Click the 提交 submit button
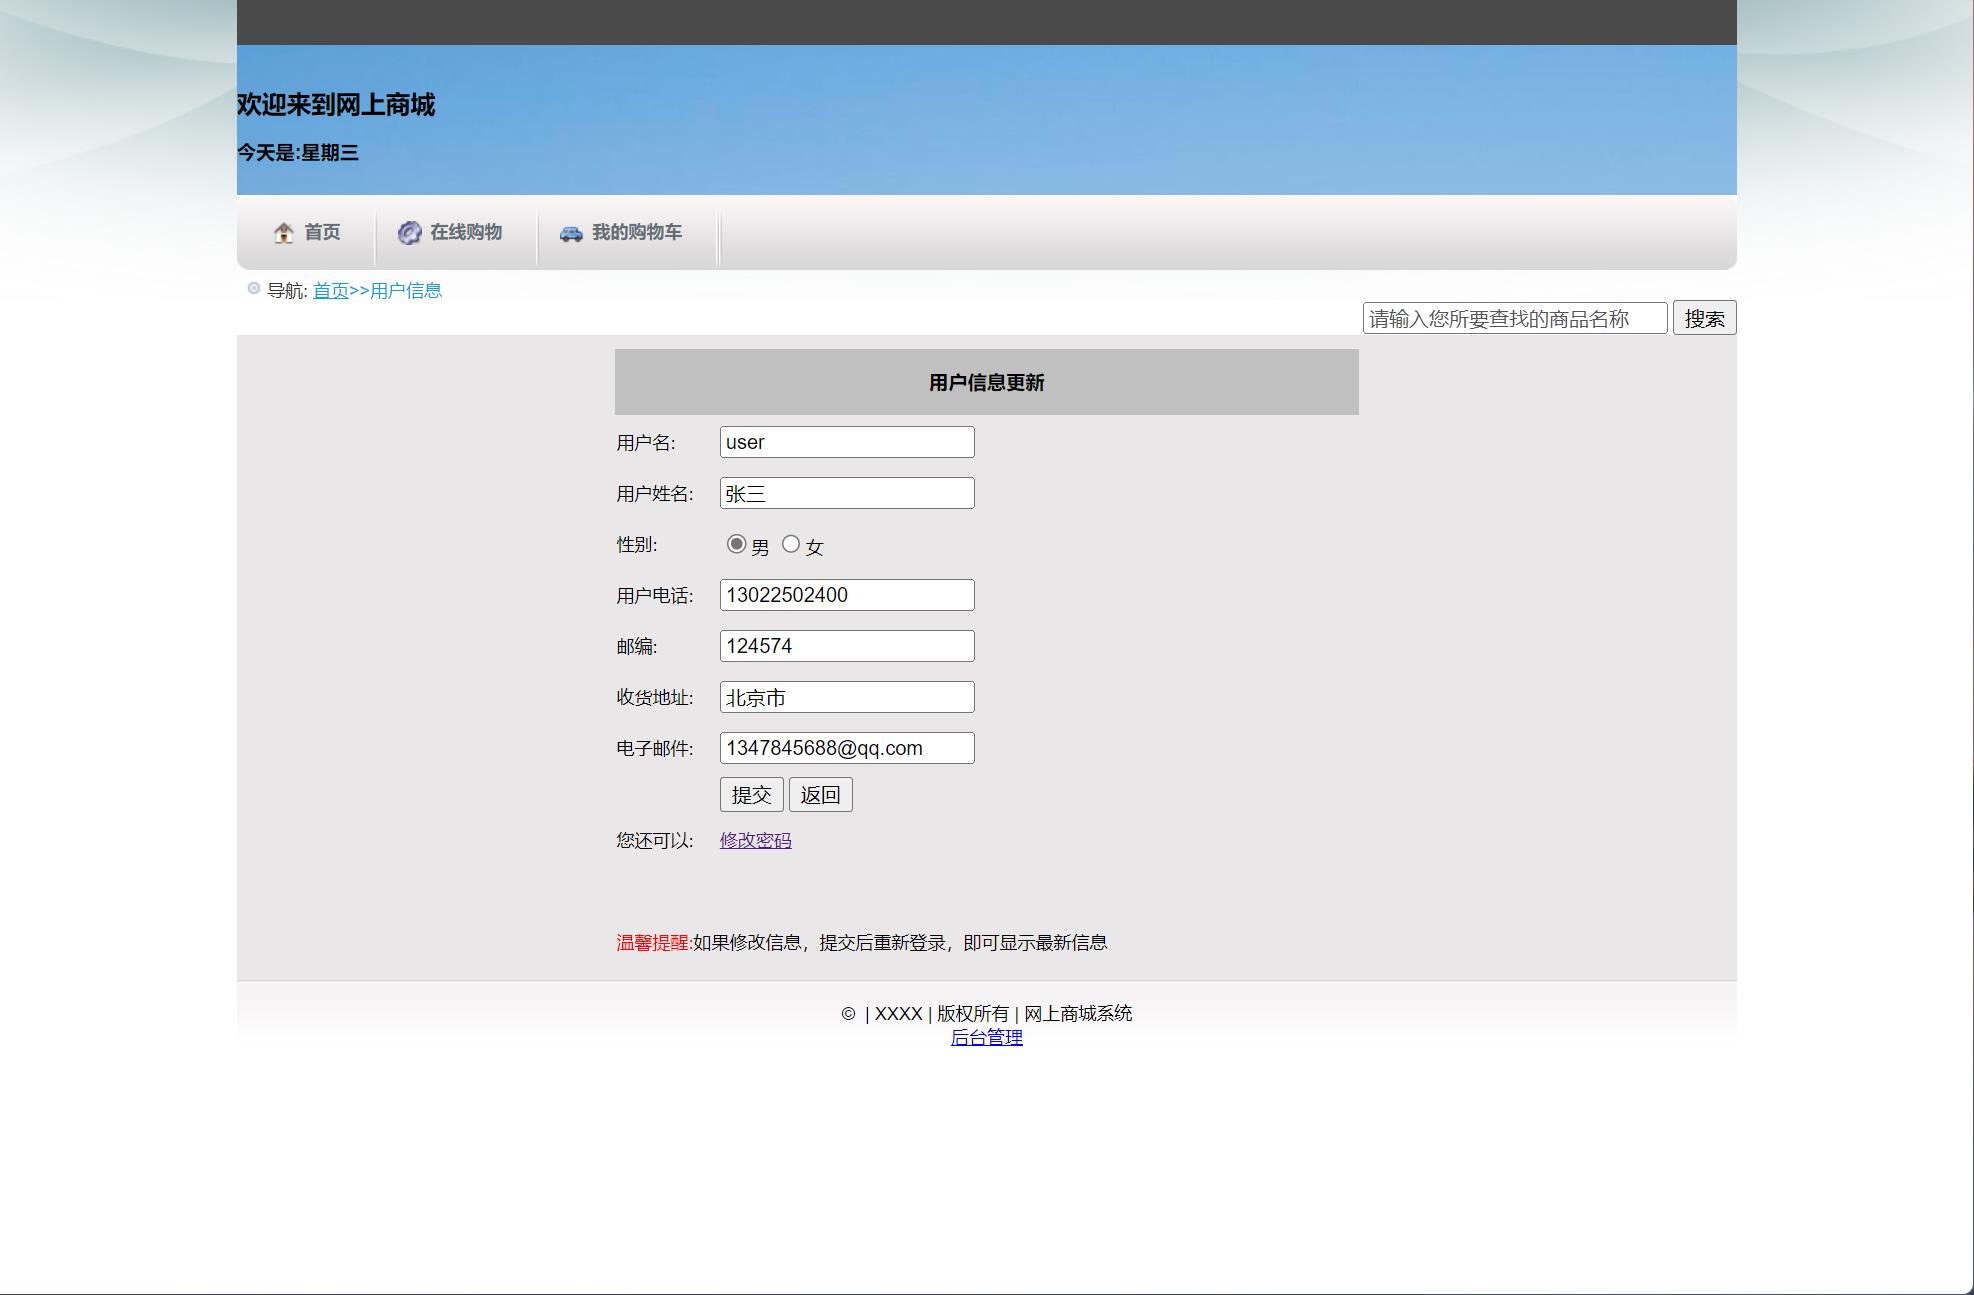 pos(752,793)
